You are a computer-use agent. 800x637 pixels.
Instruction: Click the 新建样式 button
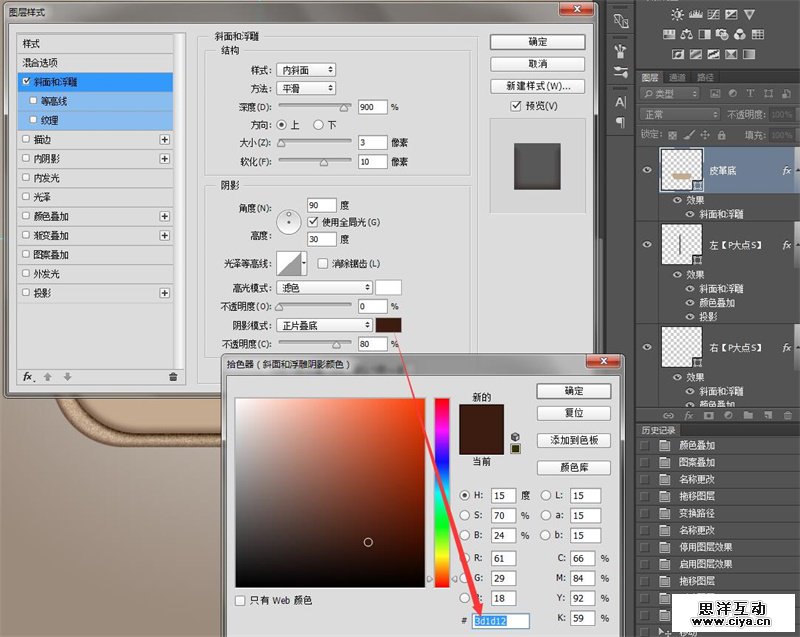click(x=538, y=86)
